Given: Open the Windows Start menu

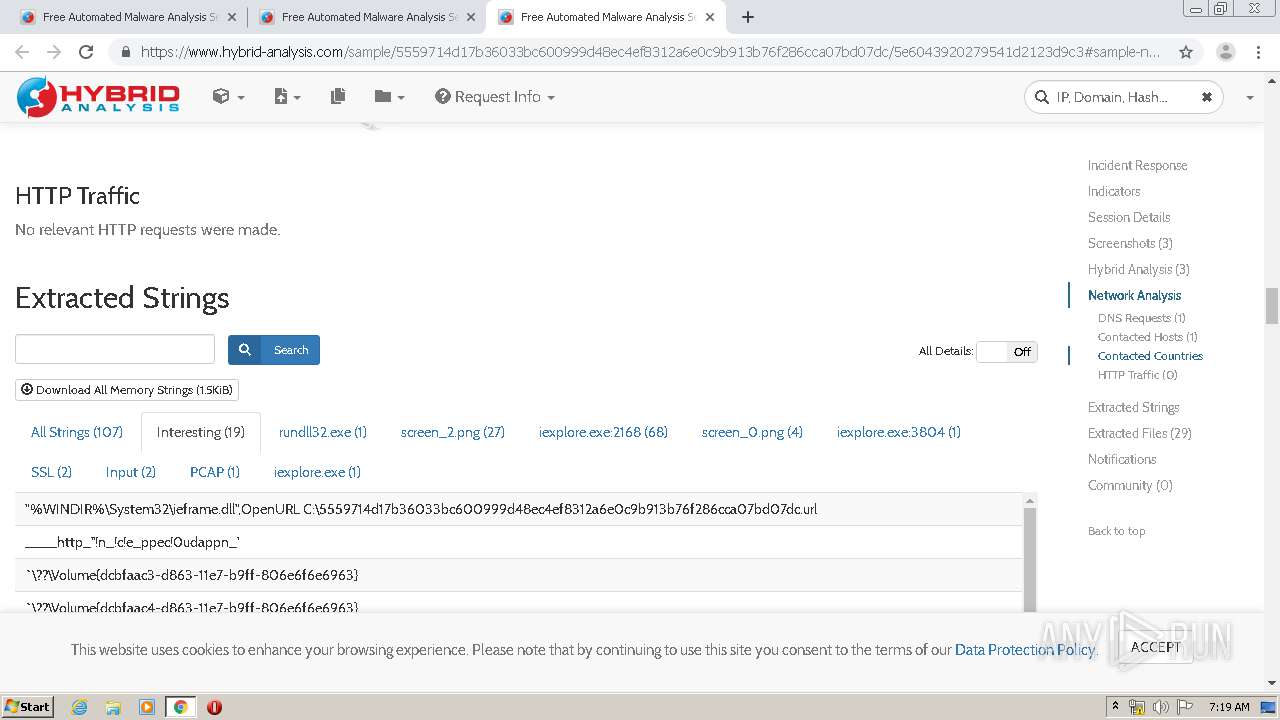Looking at the screenshot, I should (x=28, y=706).
